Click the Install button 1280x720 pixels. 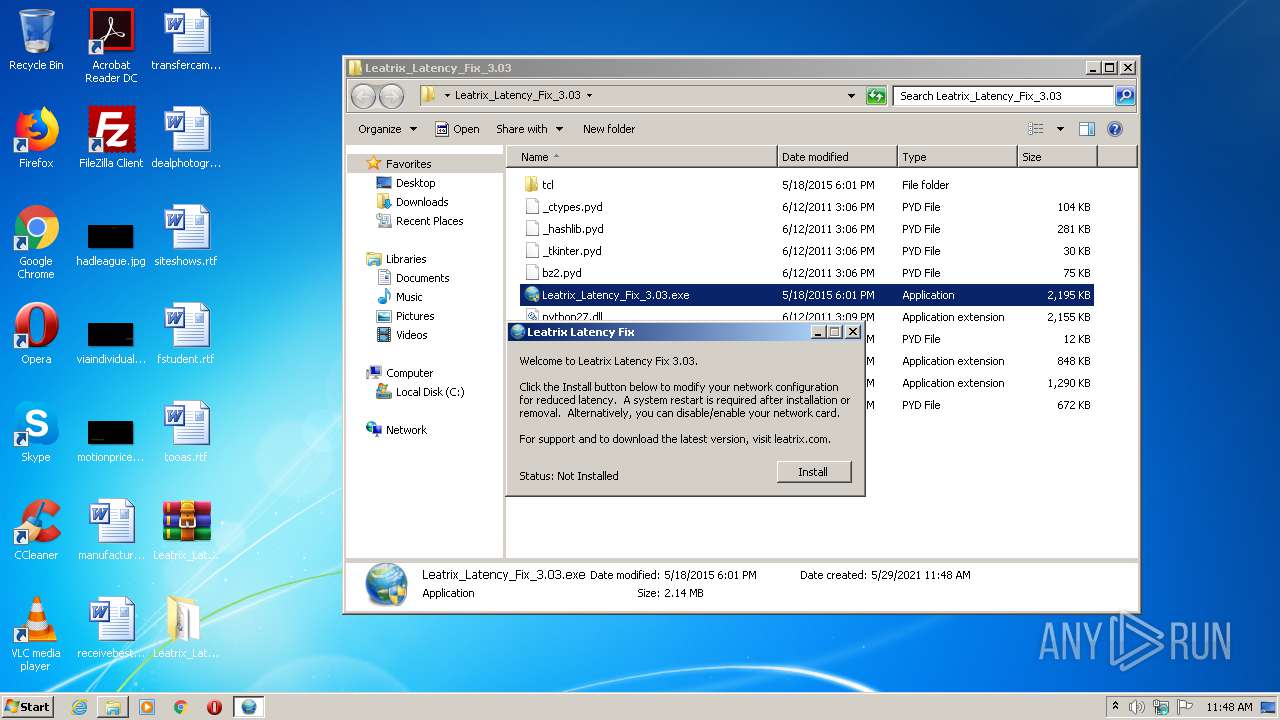coord(813,472)
